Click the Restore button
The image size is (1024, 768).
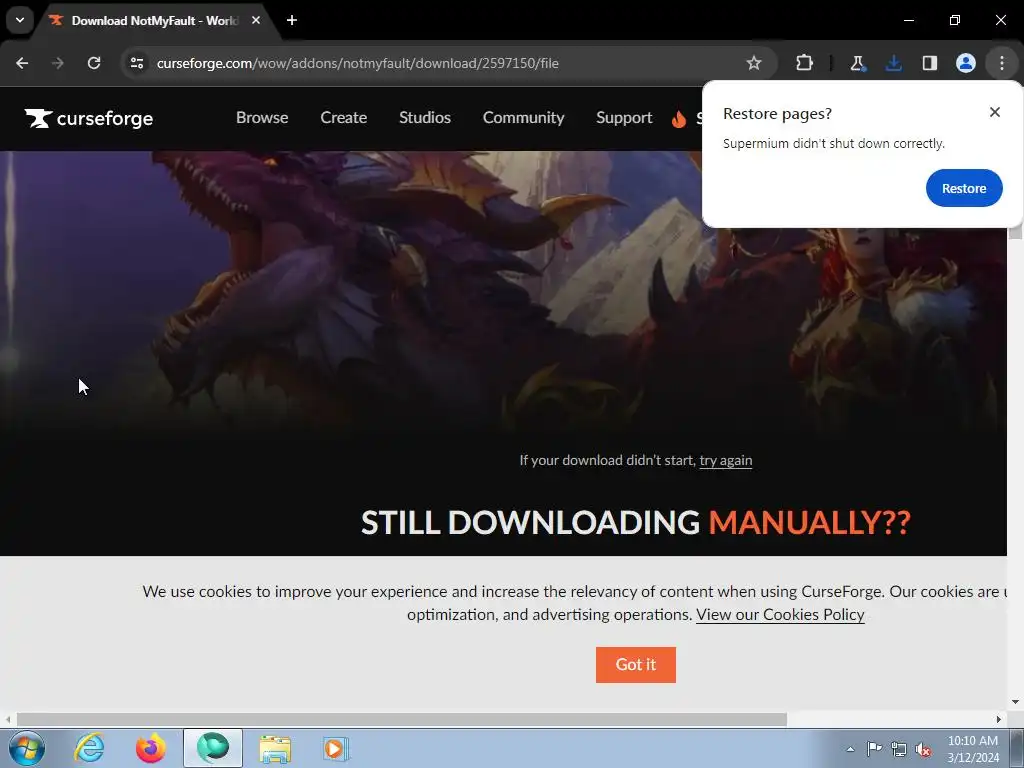click(x=964, y=188)
